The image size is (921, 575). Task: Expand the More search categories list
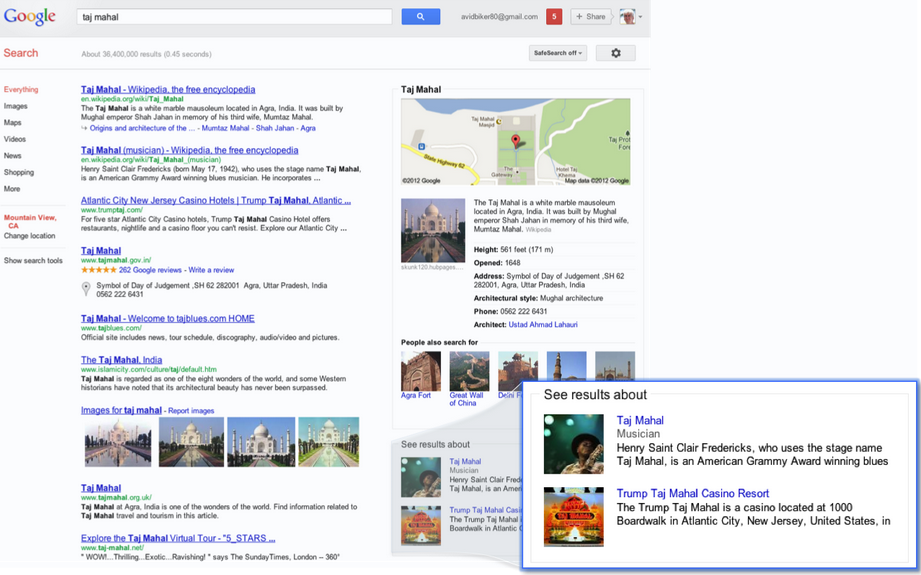(x=12, y=189)
